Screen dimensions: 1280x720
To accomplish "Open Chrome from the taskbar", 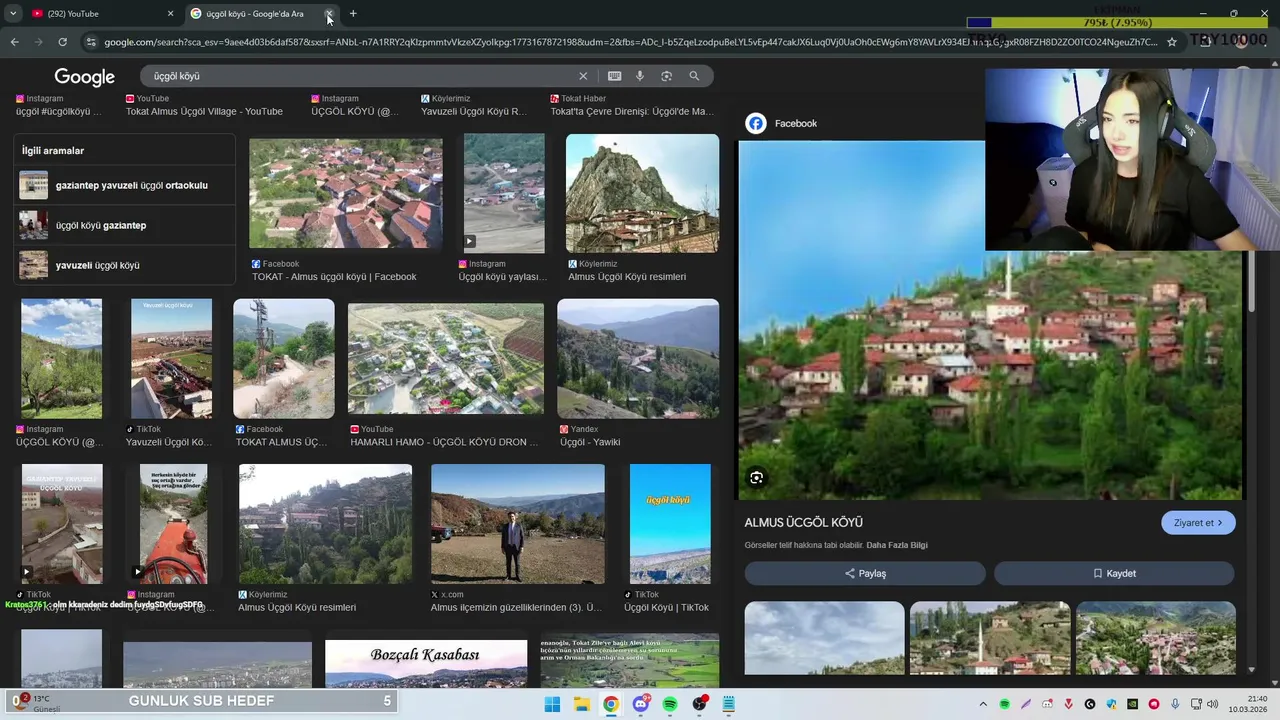I will point(611,704).
